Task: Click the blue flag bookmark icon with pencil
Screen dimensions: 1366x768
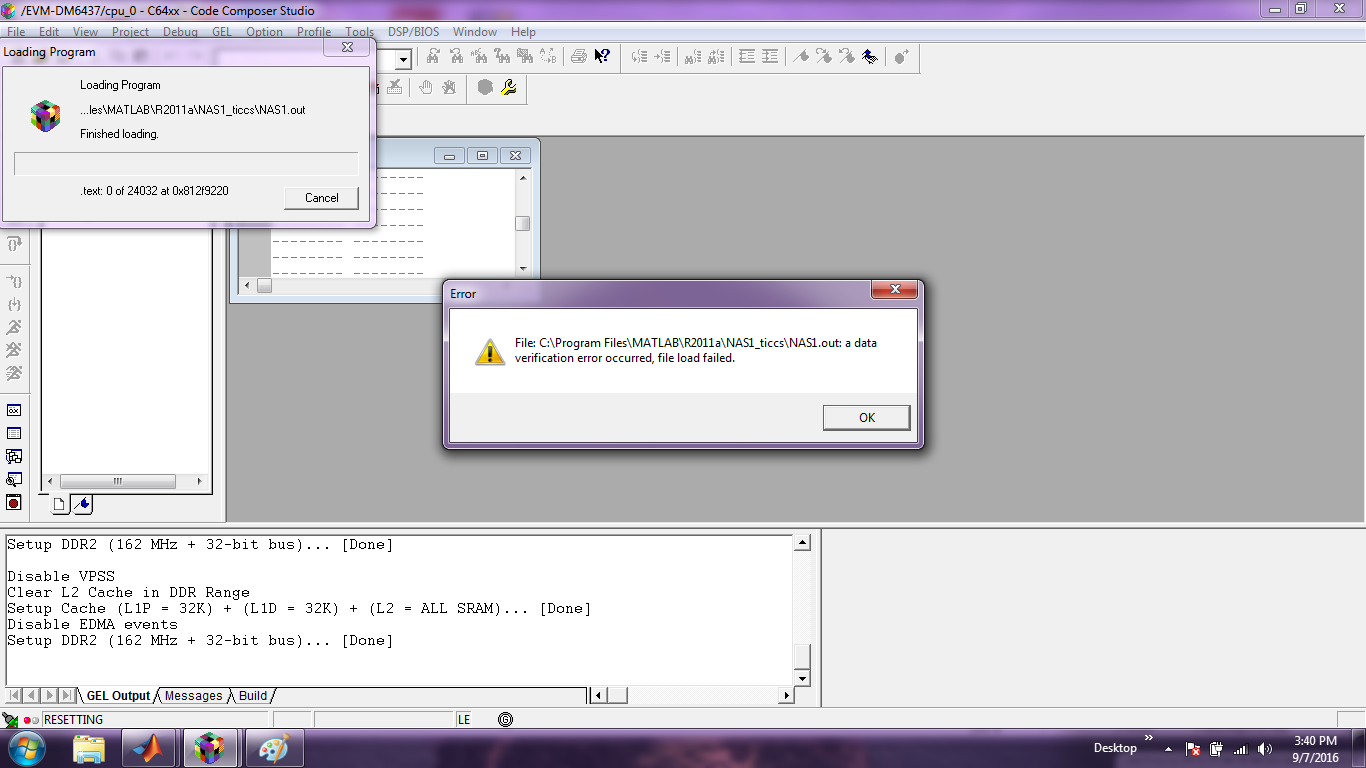Action: pos(870,57)
